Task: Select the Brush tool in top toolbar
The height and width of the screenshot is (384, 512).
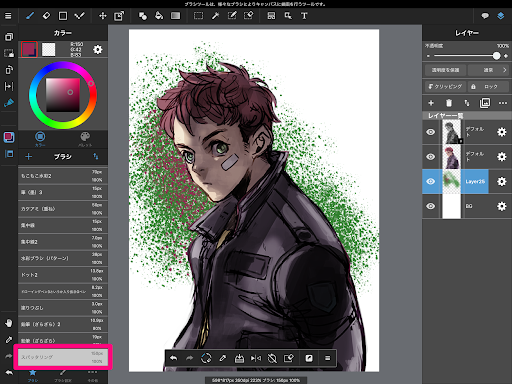Action: pyautogui.click(x=30, y=16)
